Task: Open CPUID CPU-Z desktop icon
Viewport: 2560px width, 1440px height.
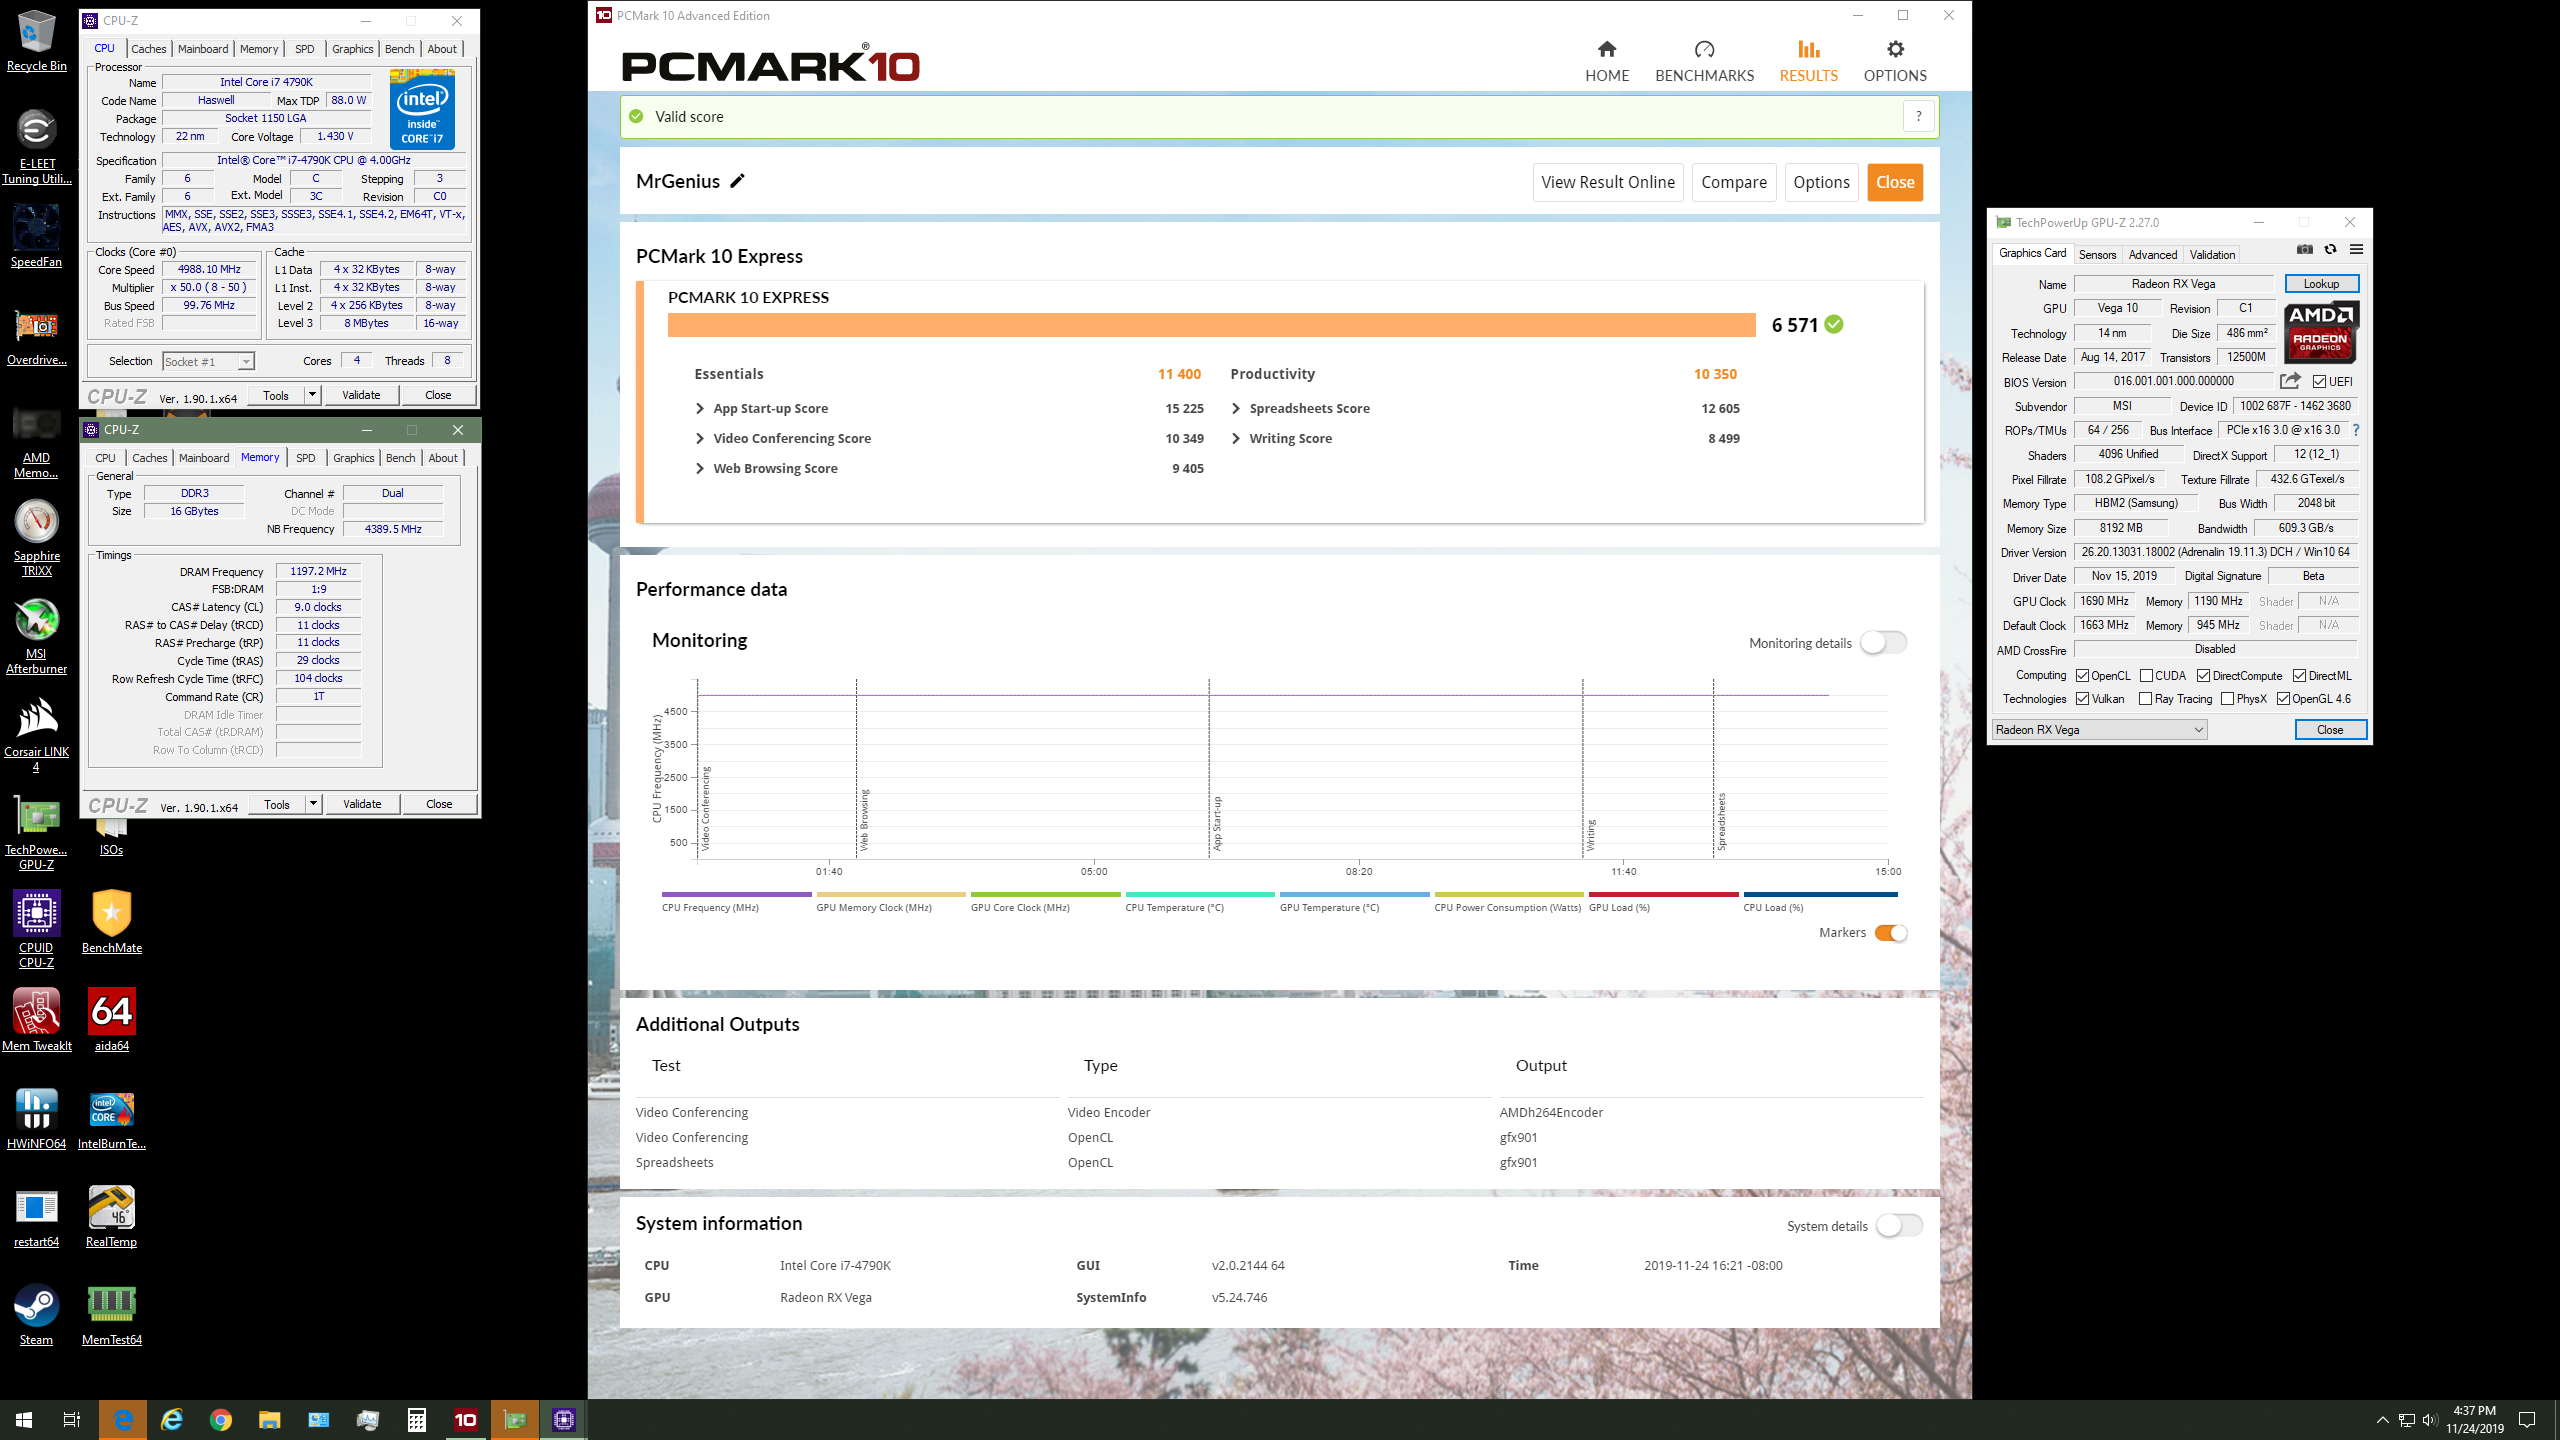Action: pyautogui.click(x=37, y=929)
